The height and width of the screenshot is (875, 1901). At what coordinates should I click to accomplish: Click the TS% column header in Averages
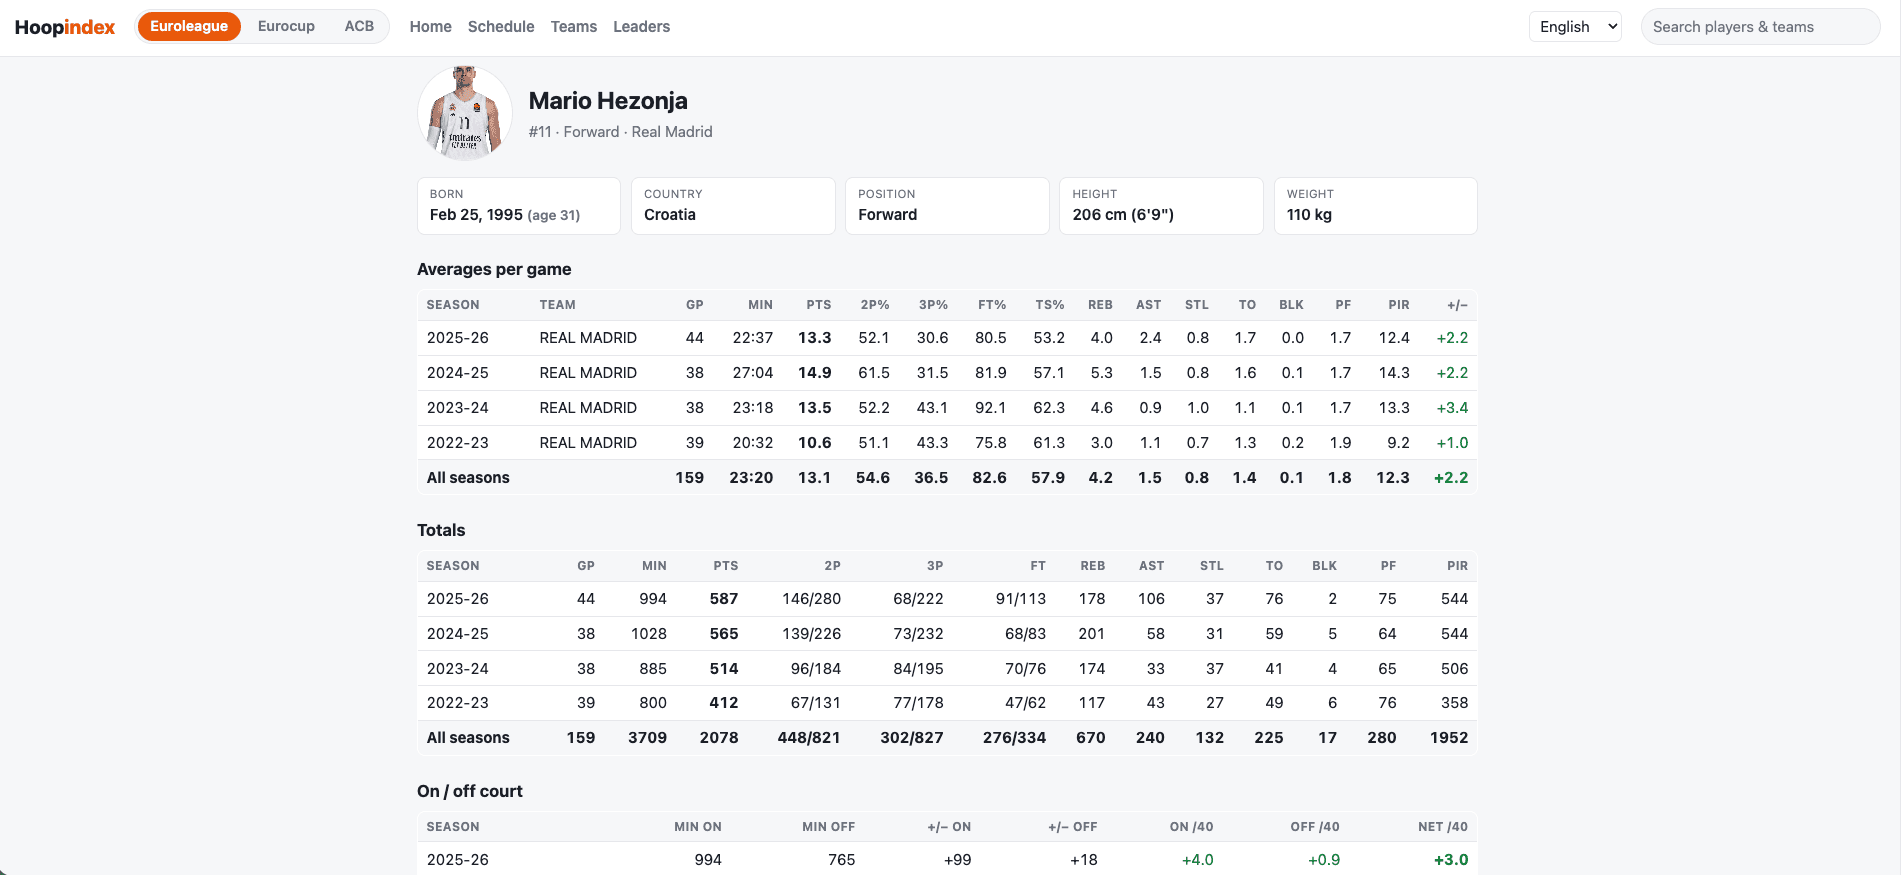pos(1050,305)
